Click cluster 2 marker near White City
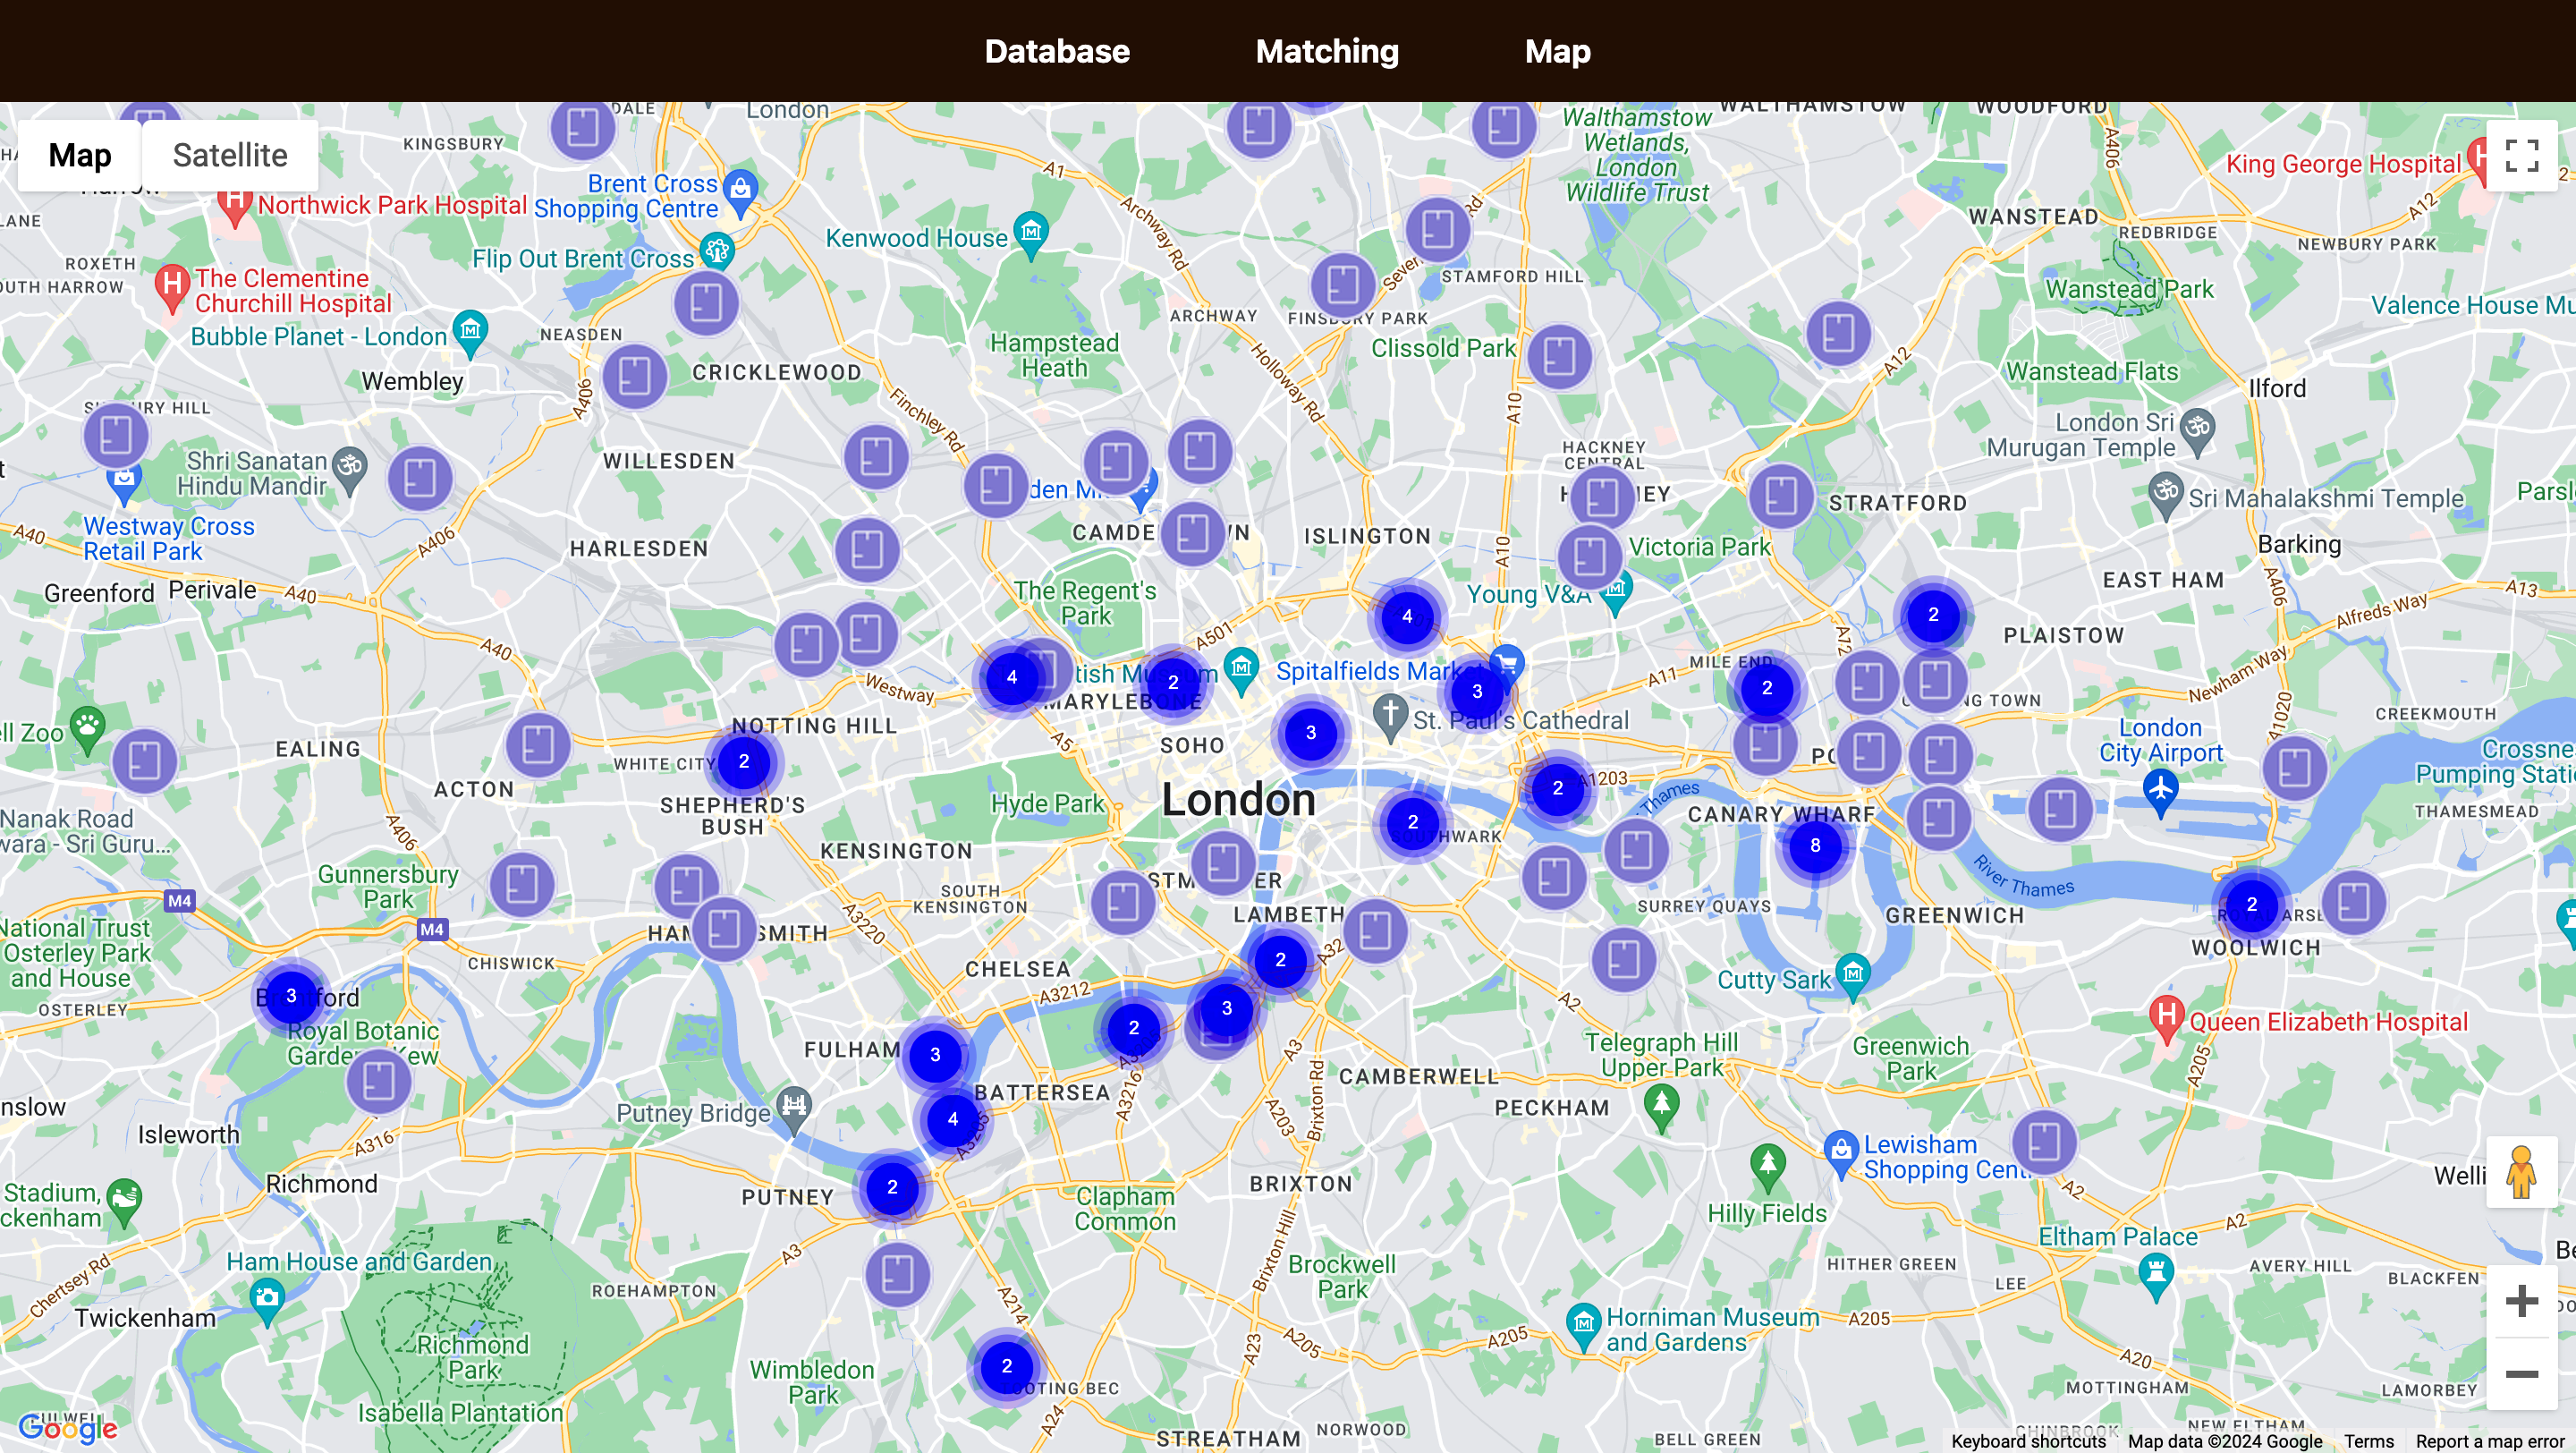 [x=744, y=762]
